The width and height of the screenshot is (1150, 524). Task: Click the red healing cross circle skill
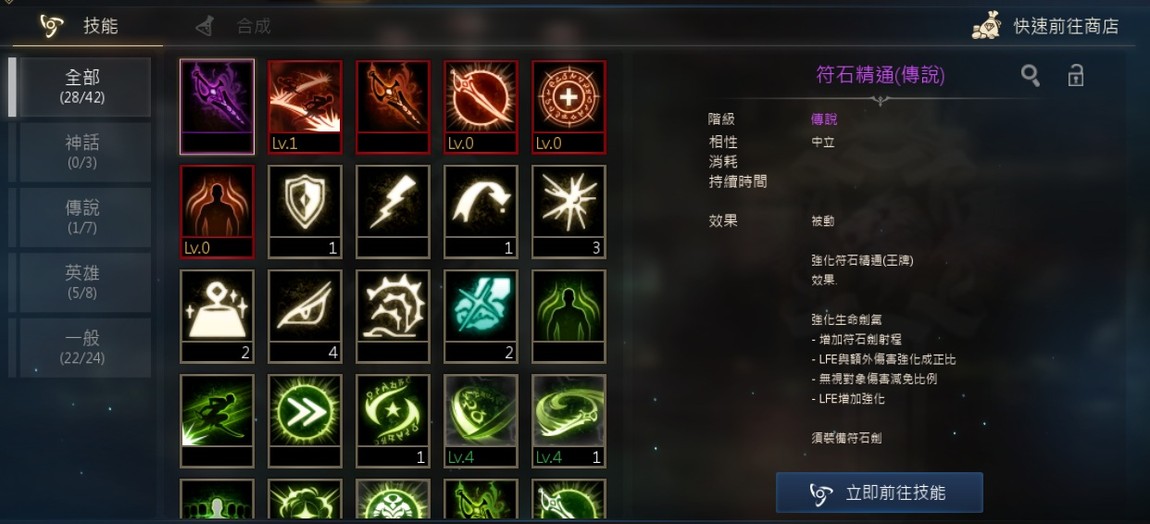[x=569, y=107]
